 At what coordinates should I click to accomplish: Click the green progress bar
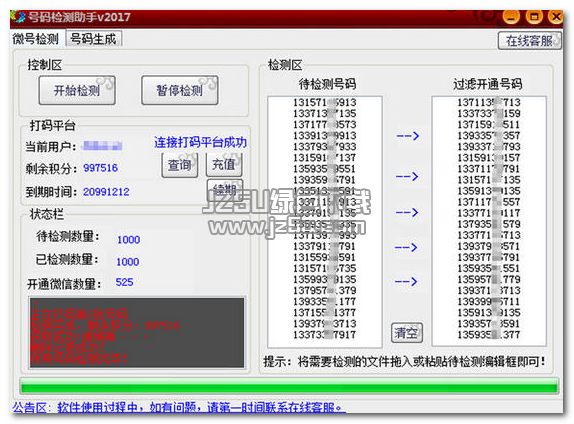[x=289, y=386]
